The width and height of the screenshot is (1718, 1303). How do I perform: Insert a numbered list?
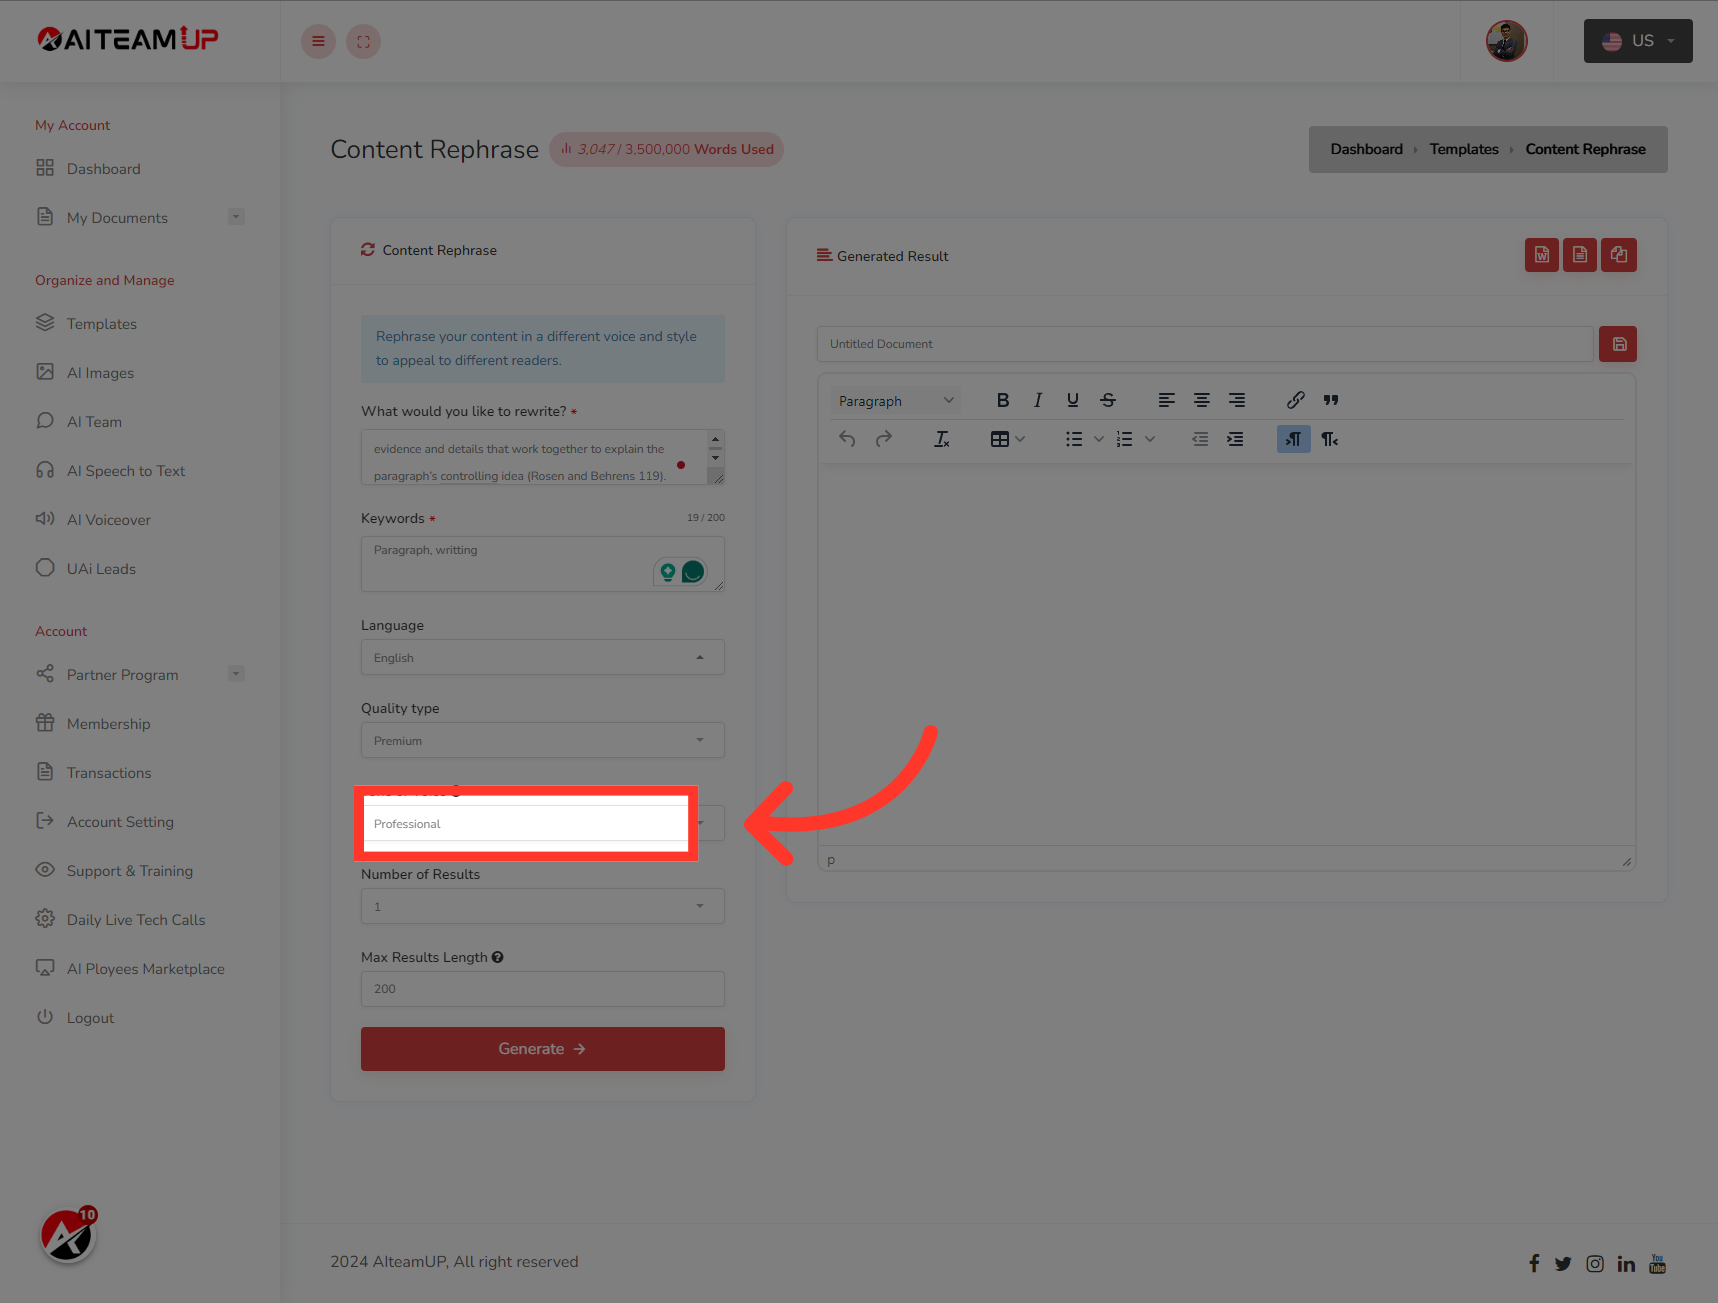[1125, 439]
